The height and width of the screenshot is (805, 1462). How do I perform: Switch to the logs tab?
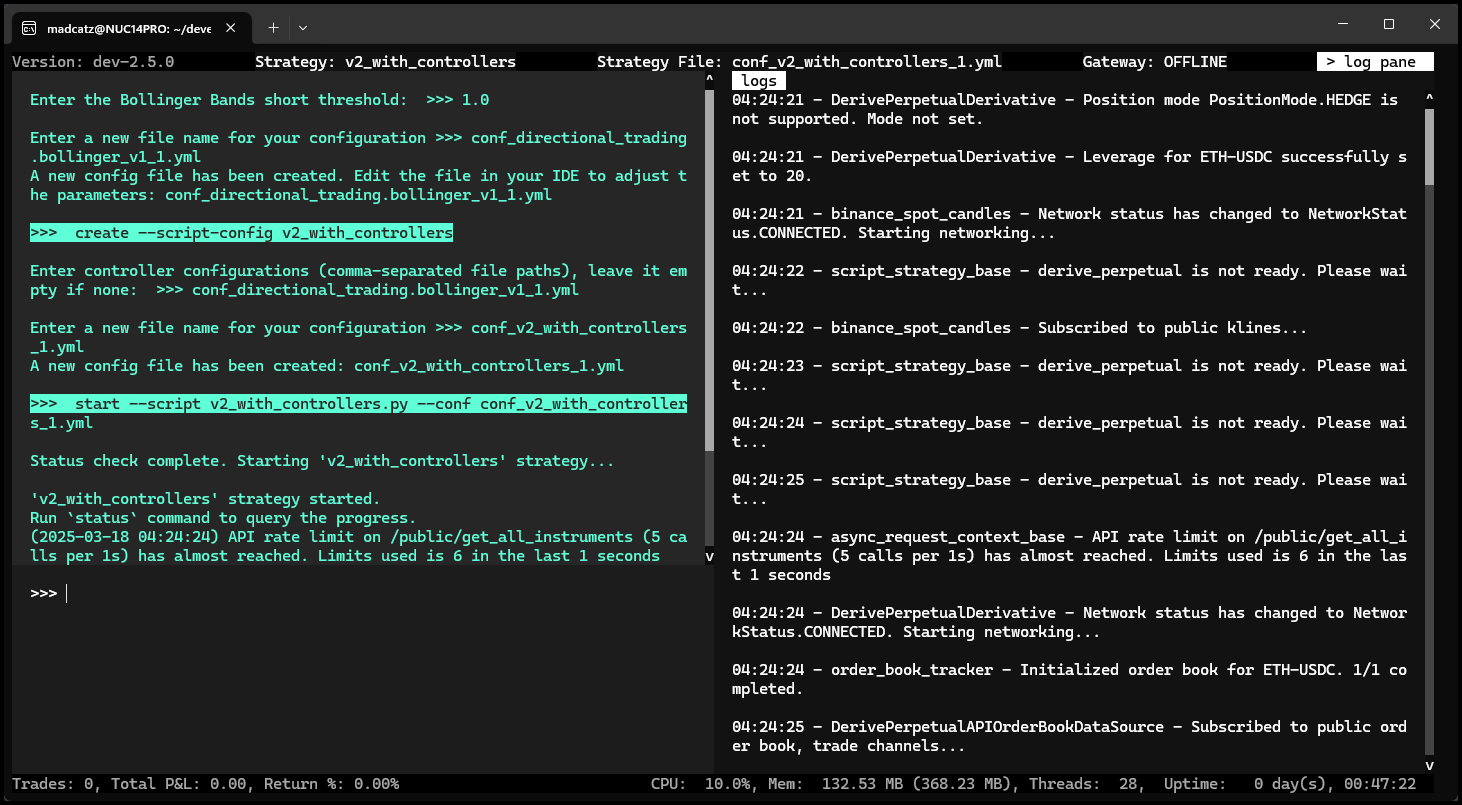[759, 81]
